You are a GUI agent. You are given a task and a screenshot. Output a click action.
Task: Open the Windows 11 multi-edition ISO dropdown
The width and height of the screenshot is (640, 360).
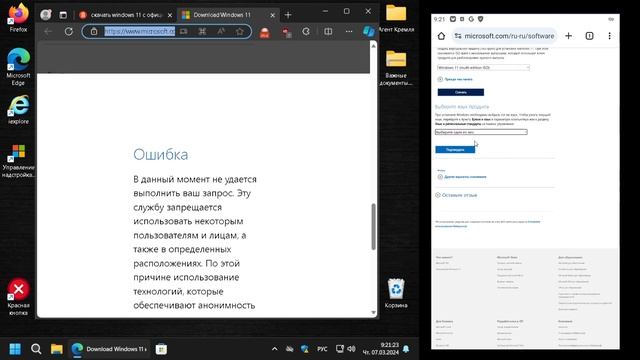click(483, 67)
